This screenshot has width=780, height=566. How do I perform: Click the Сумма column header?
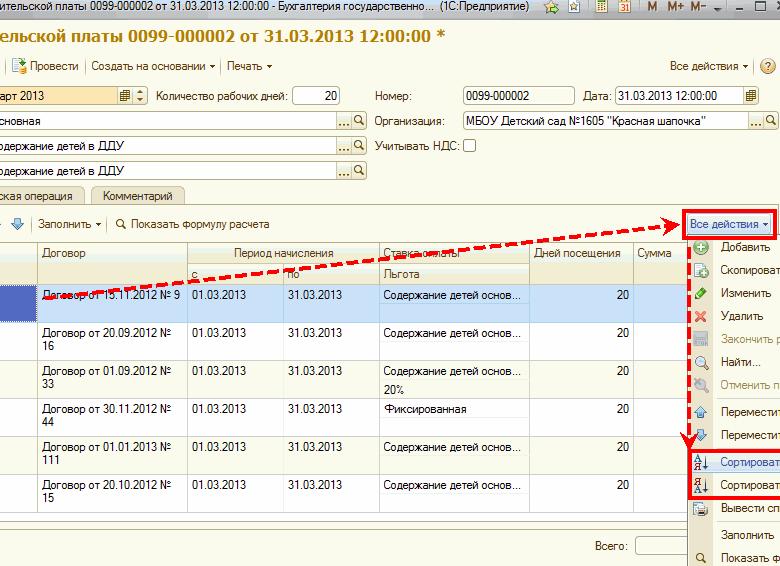(x=660, y=263)
